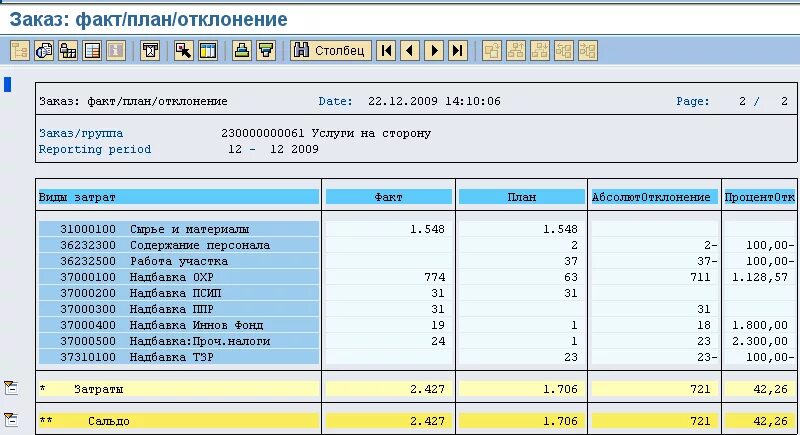
Task: Click deviation 721 in Затраты row
Action: [700, 389]
